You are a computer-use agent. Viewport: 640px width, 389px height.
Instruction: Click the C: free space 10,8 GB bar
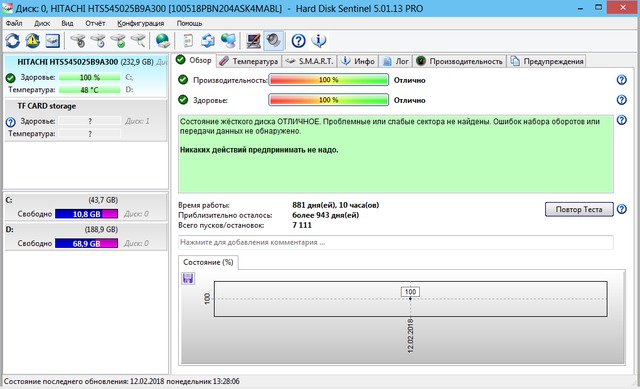point(87,213)
